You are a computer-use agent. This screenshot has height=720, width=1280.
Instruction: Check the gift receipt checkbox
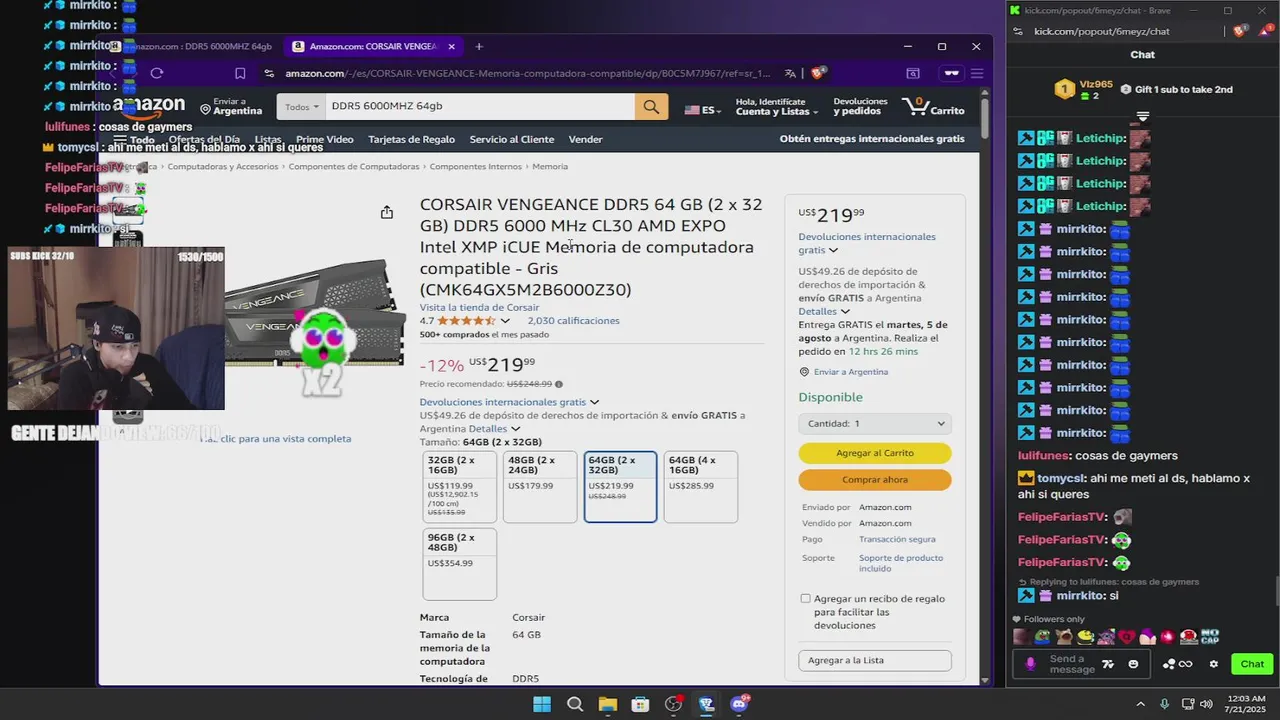tap(805, 599)
